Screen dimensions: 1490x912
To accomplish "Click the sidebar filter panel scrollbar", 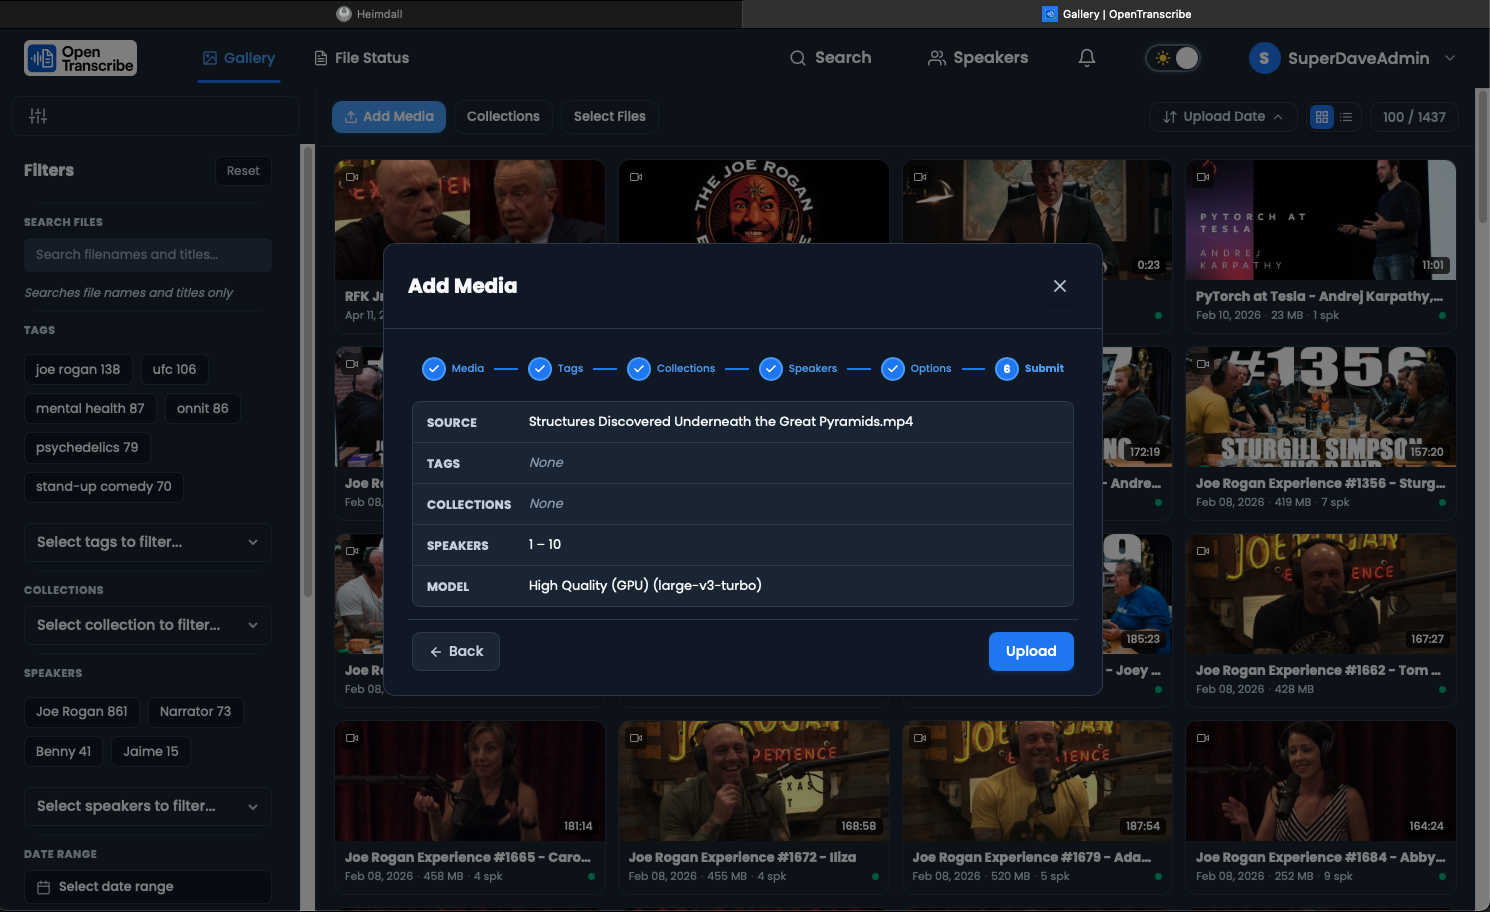I will [x=308, y=370].
